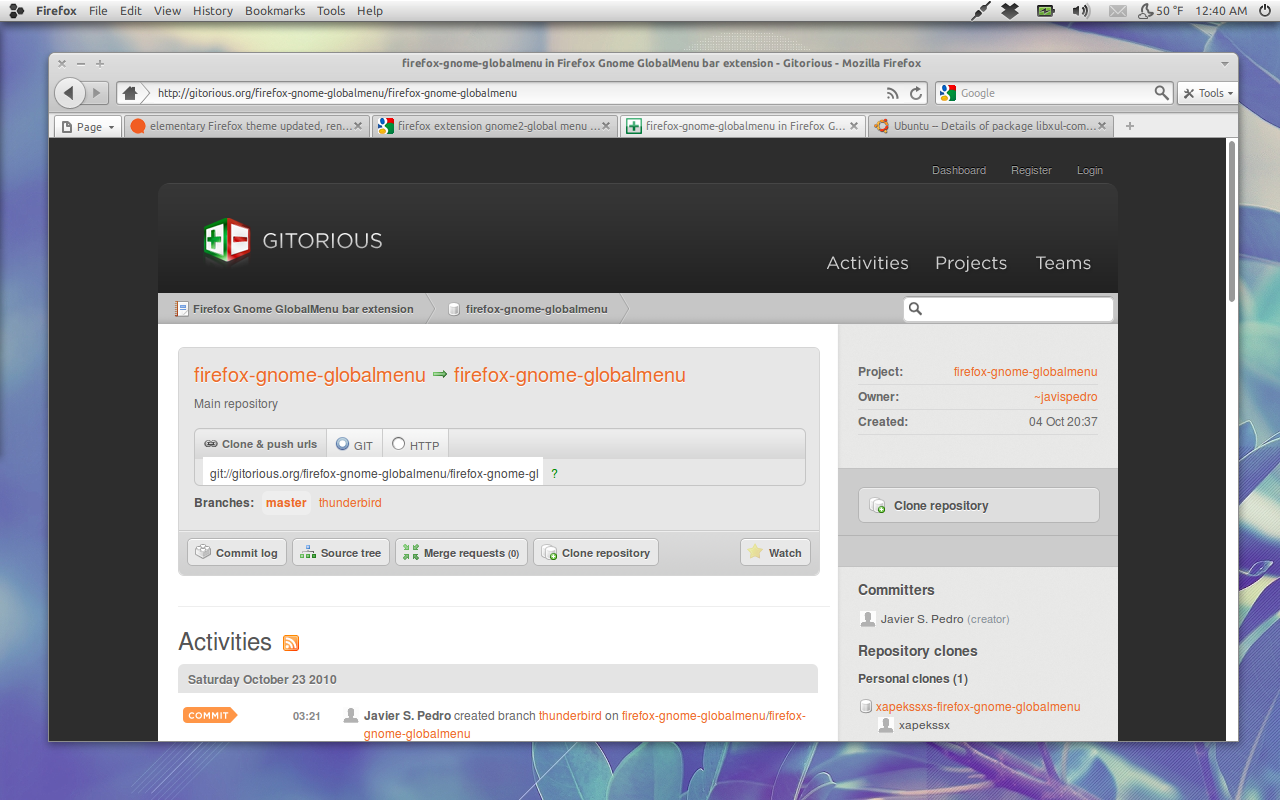Image resolution: width=1280 pixels, height=800 pixels.
Task: Open the File menu
Action: point(98,11)
